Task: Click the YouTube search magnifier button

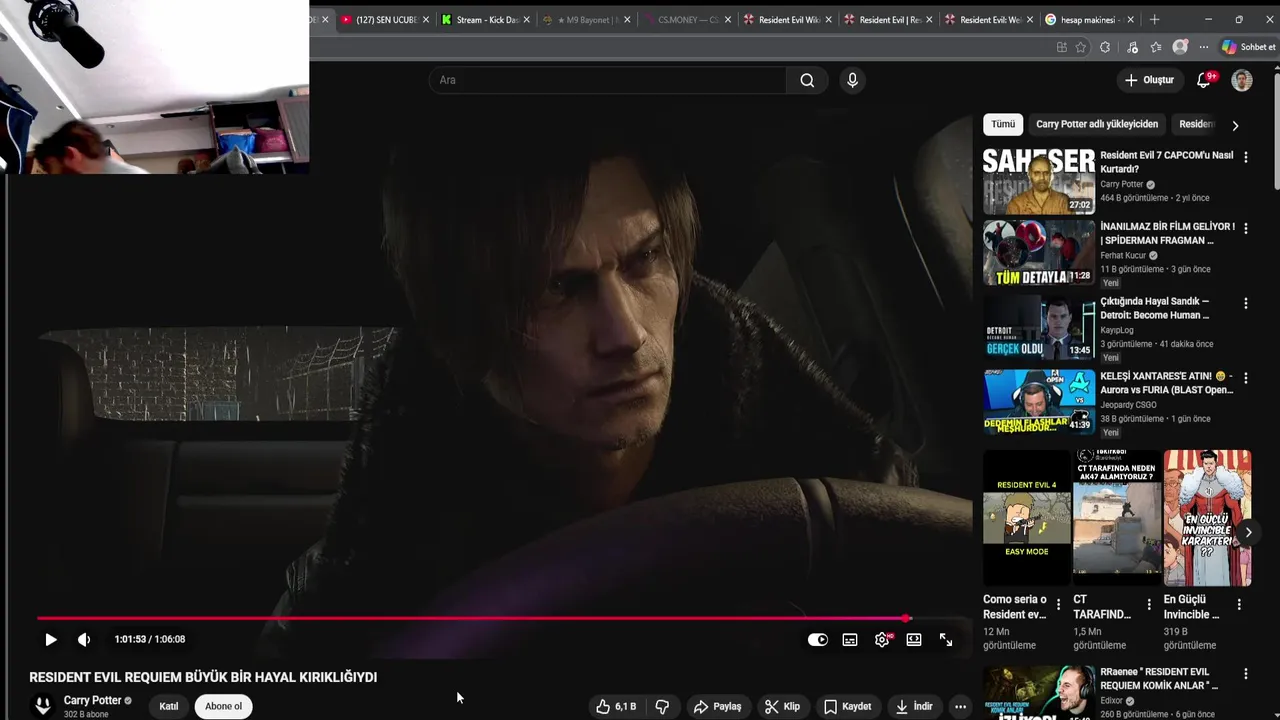Action: click(x=807, y=80)
